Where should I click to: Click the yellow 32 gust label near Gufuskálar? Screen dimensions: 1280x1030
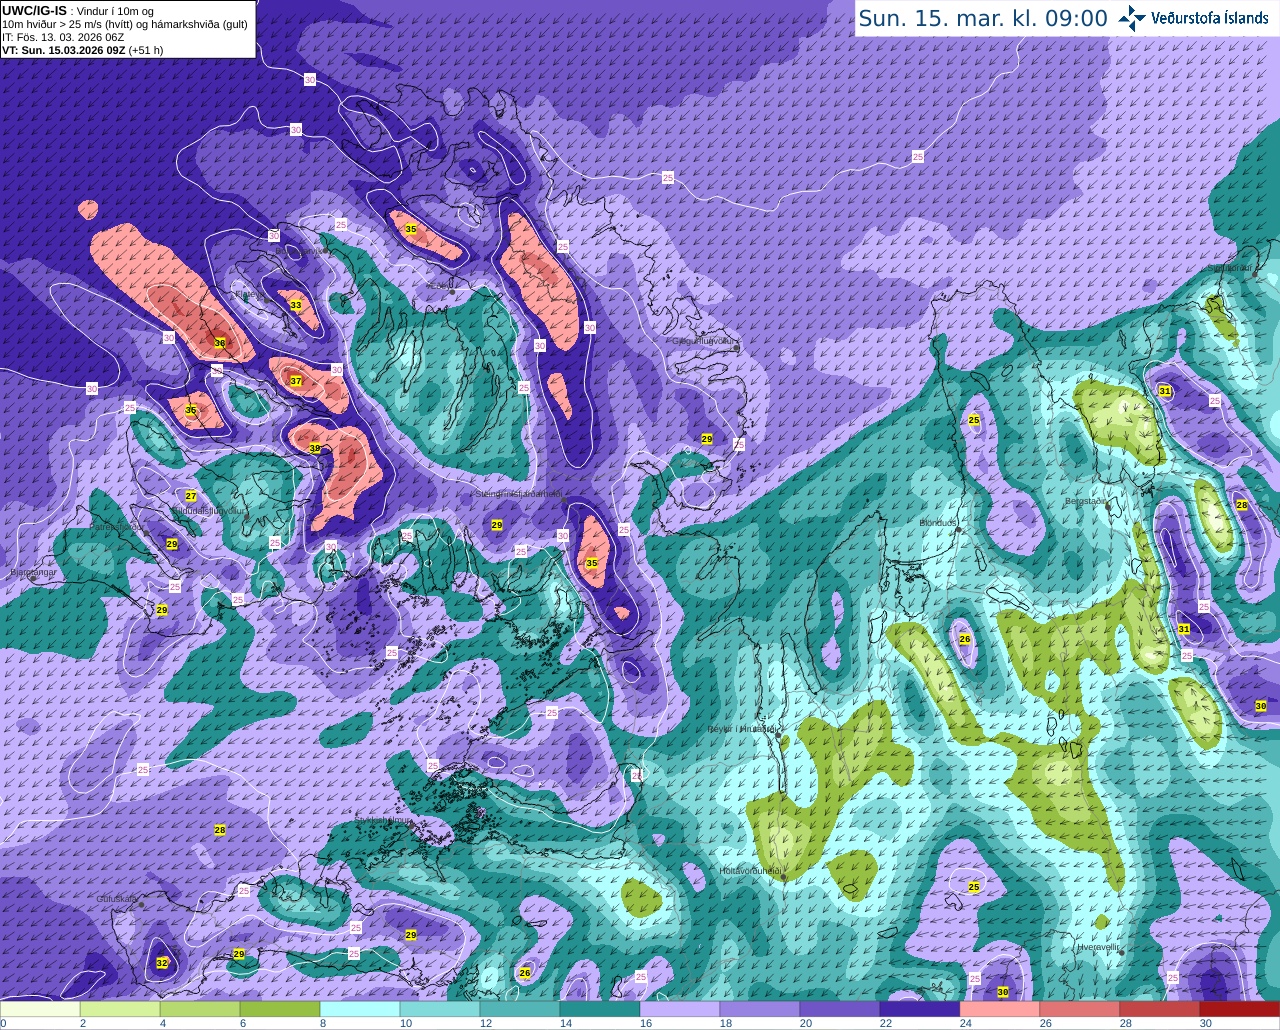pyautogui.click(x=162, y=963)
